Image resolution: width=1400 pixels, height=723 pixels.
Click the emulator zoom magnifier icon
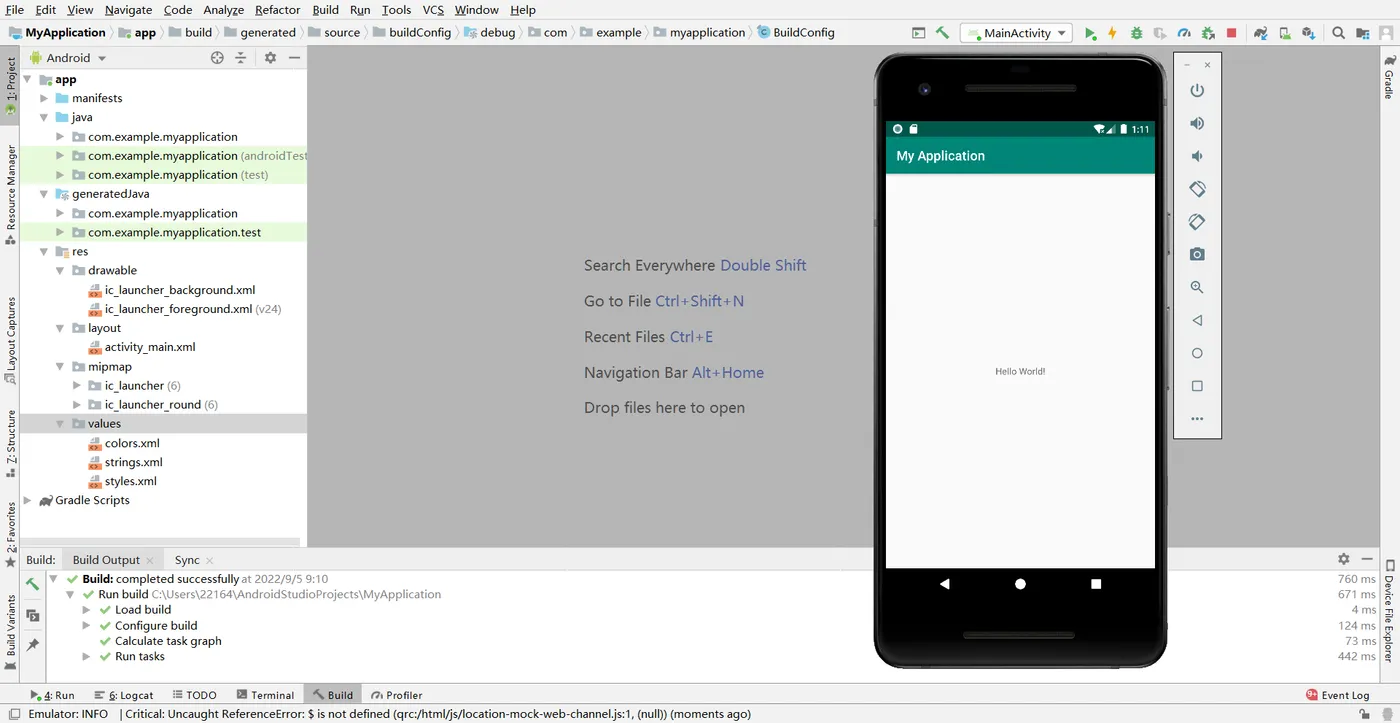click(x=1197, y=287)
